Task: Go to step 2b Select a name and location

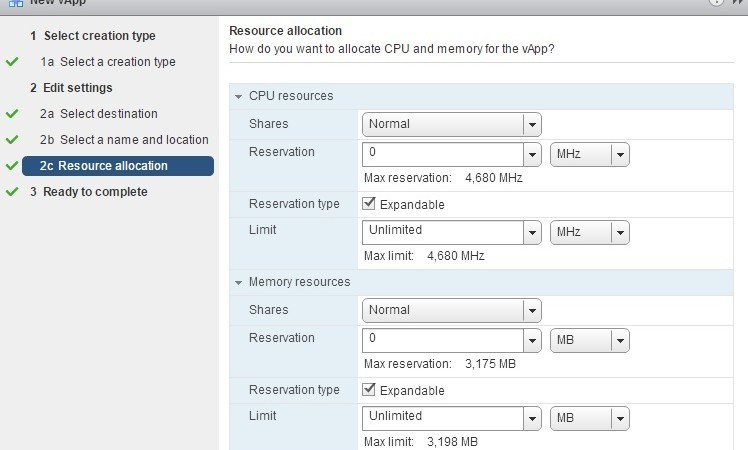Action: point(124,140)
